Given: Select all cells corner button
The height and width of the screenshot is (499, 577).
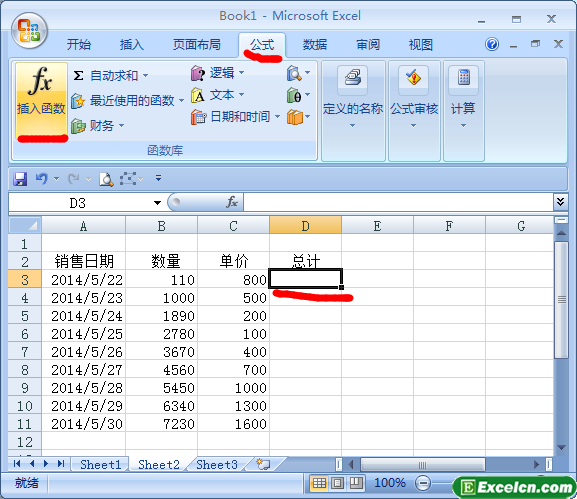Looking at the screenshot, I should (x=25, y=225).
